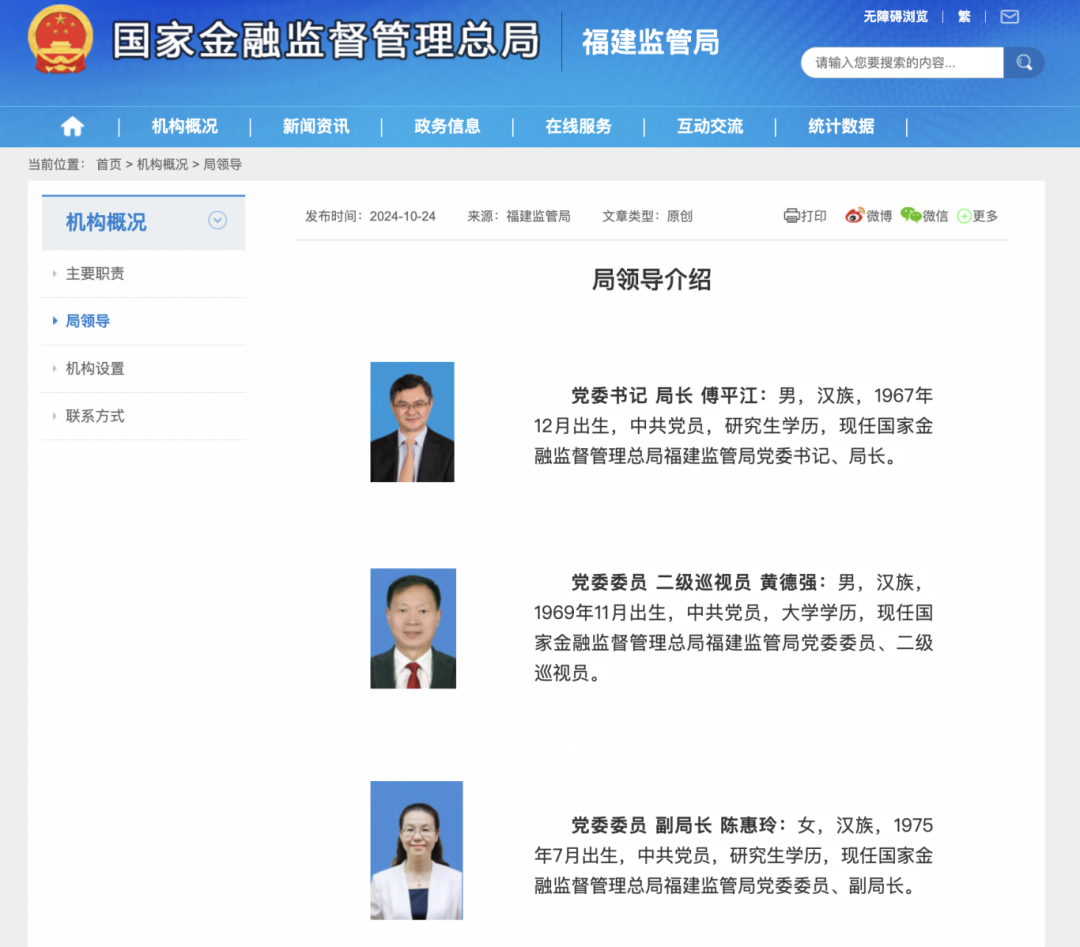Click the green 更多 plus icon

(964, 216)
